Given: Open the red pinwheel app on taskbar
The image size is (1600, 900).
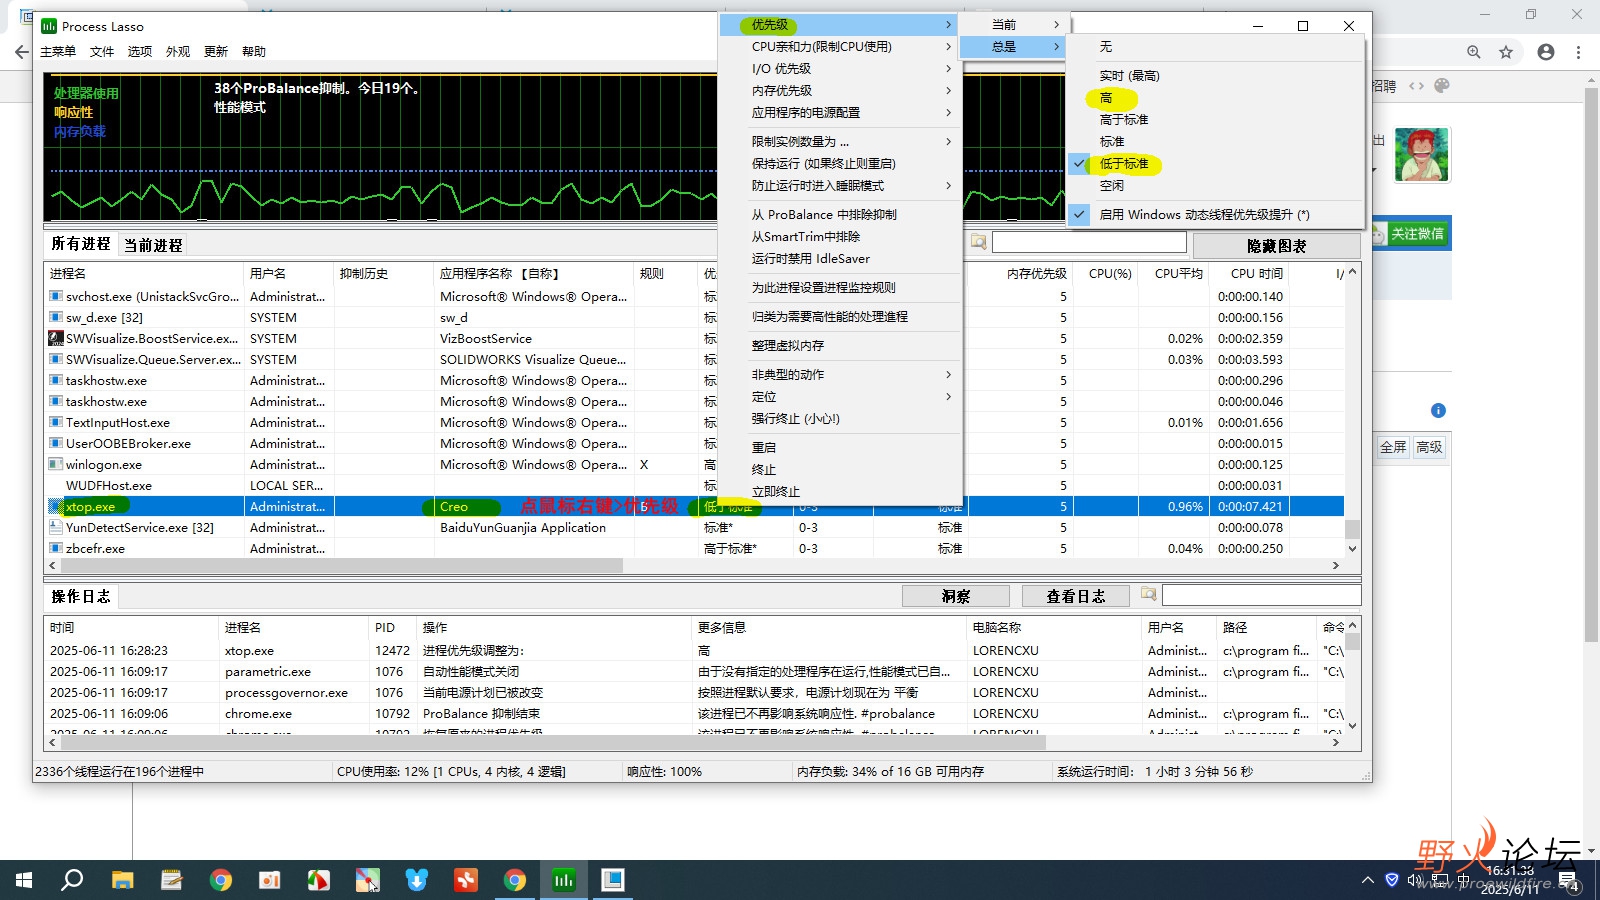Looking at the screenshot, I should (x=318, y=880).
